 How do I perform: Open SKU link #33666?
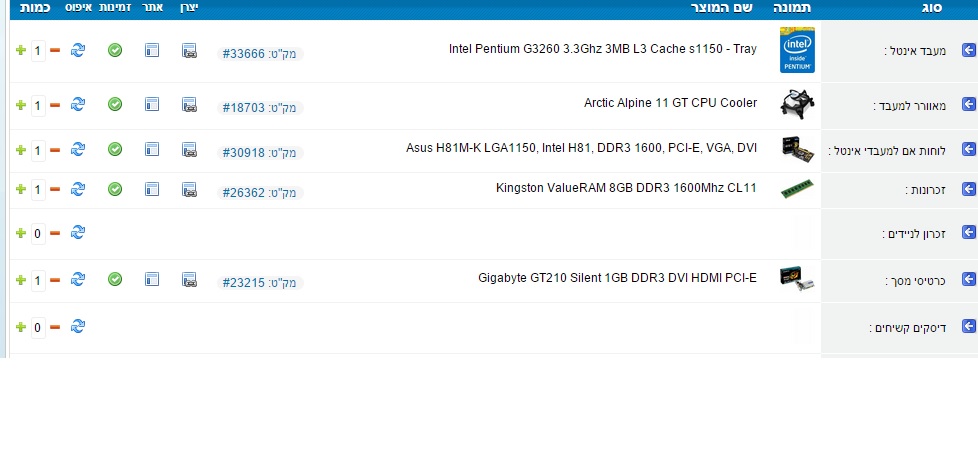tap(243, 53)
